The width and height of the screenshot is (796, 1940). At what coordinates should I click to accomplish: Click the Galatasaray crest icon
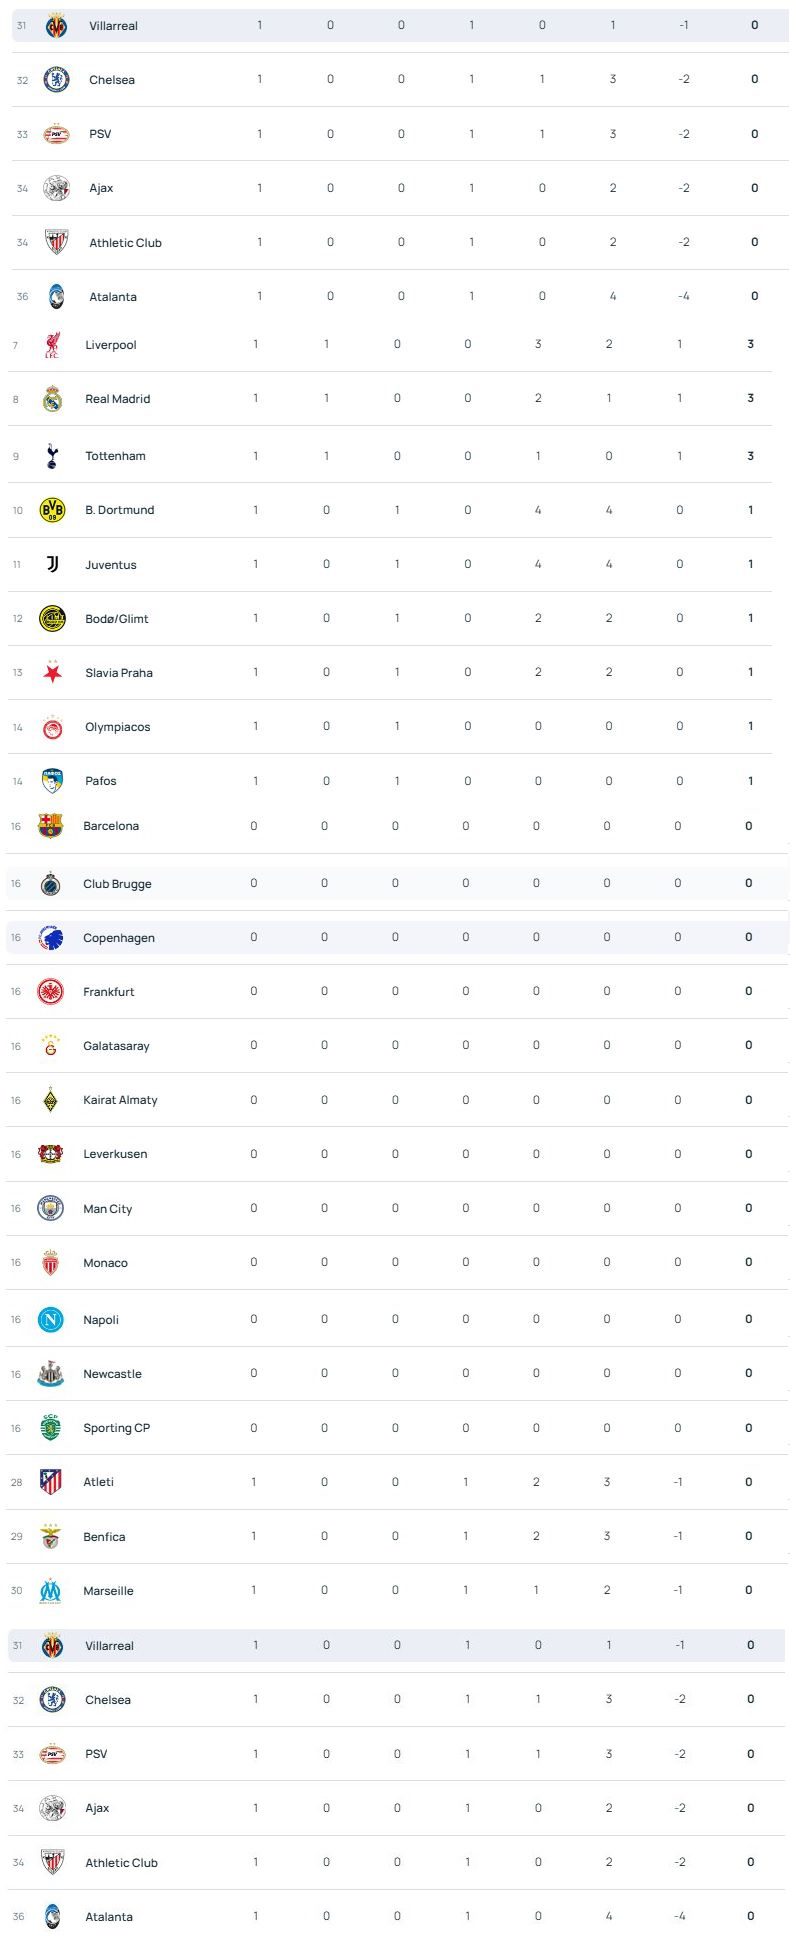pos(50,1046)
